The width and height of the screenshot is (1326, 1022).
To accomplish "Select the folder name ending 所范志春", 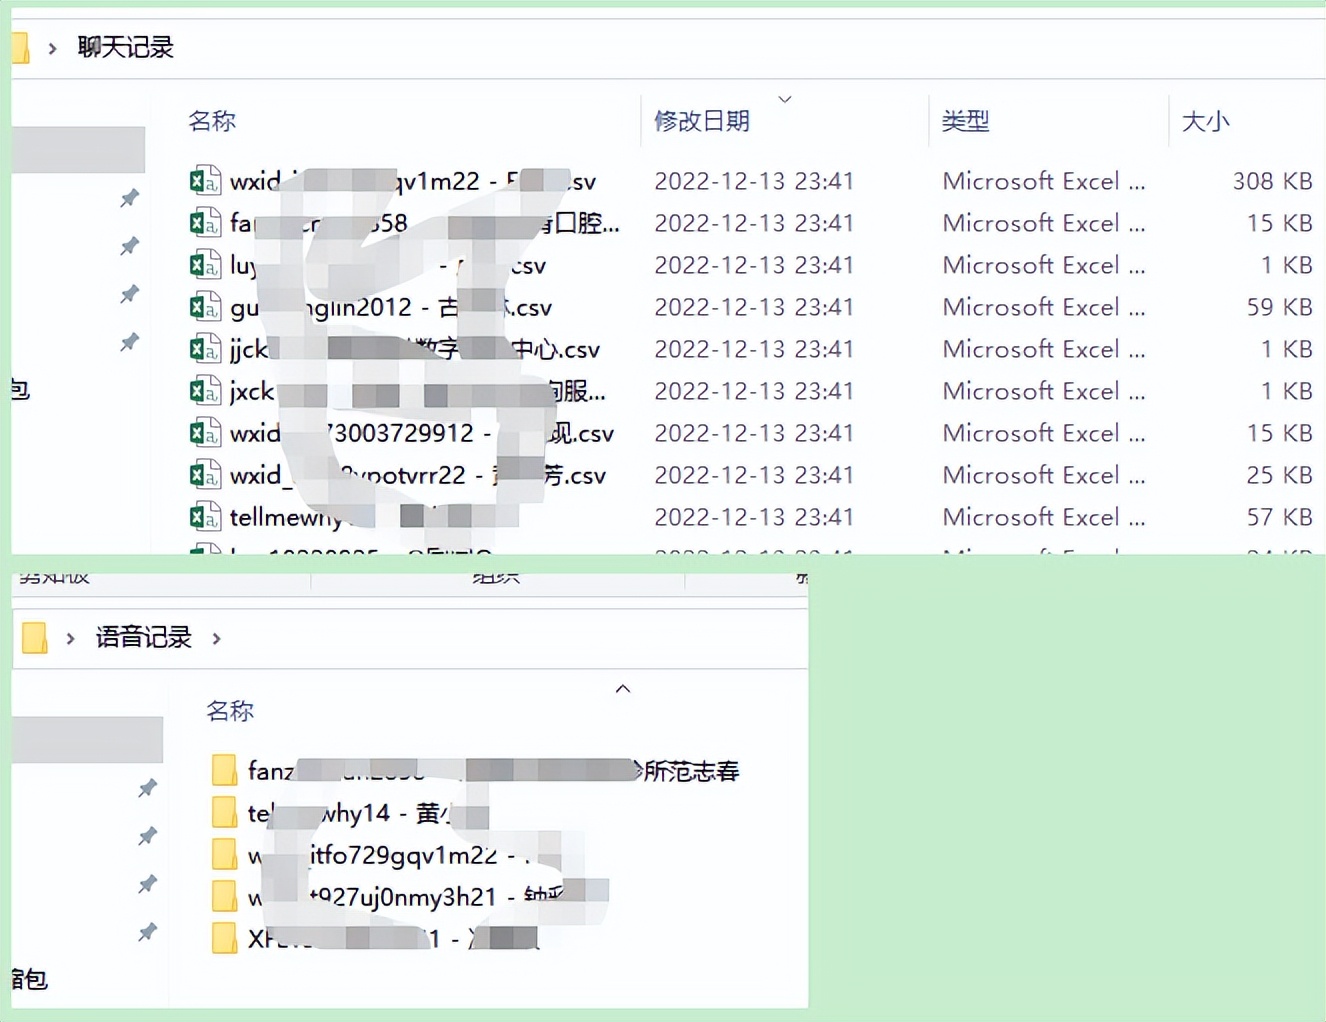I will [493, 771].
